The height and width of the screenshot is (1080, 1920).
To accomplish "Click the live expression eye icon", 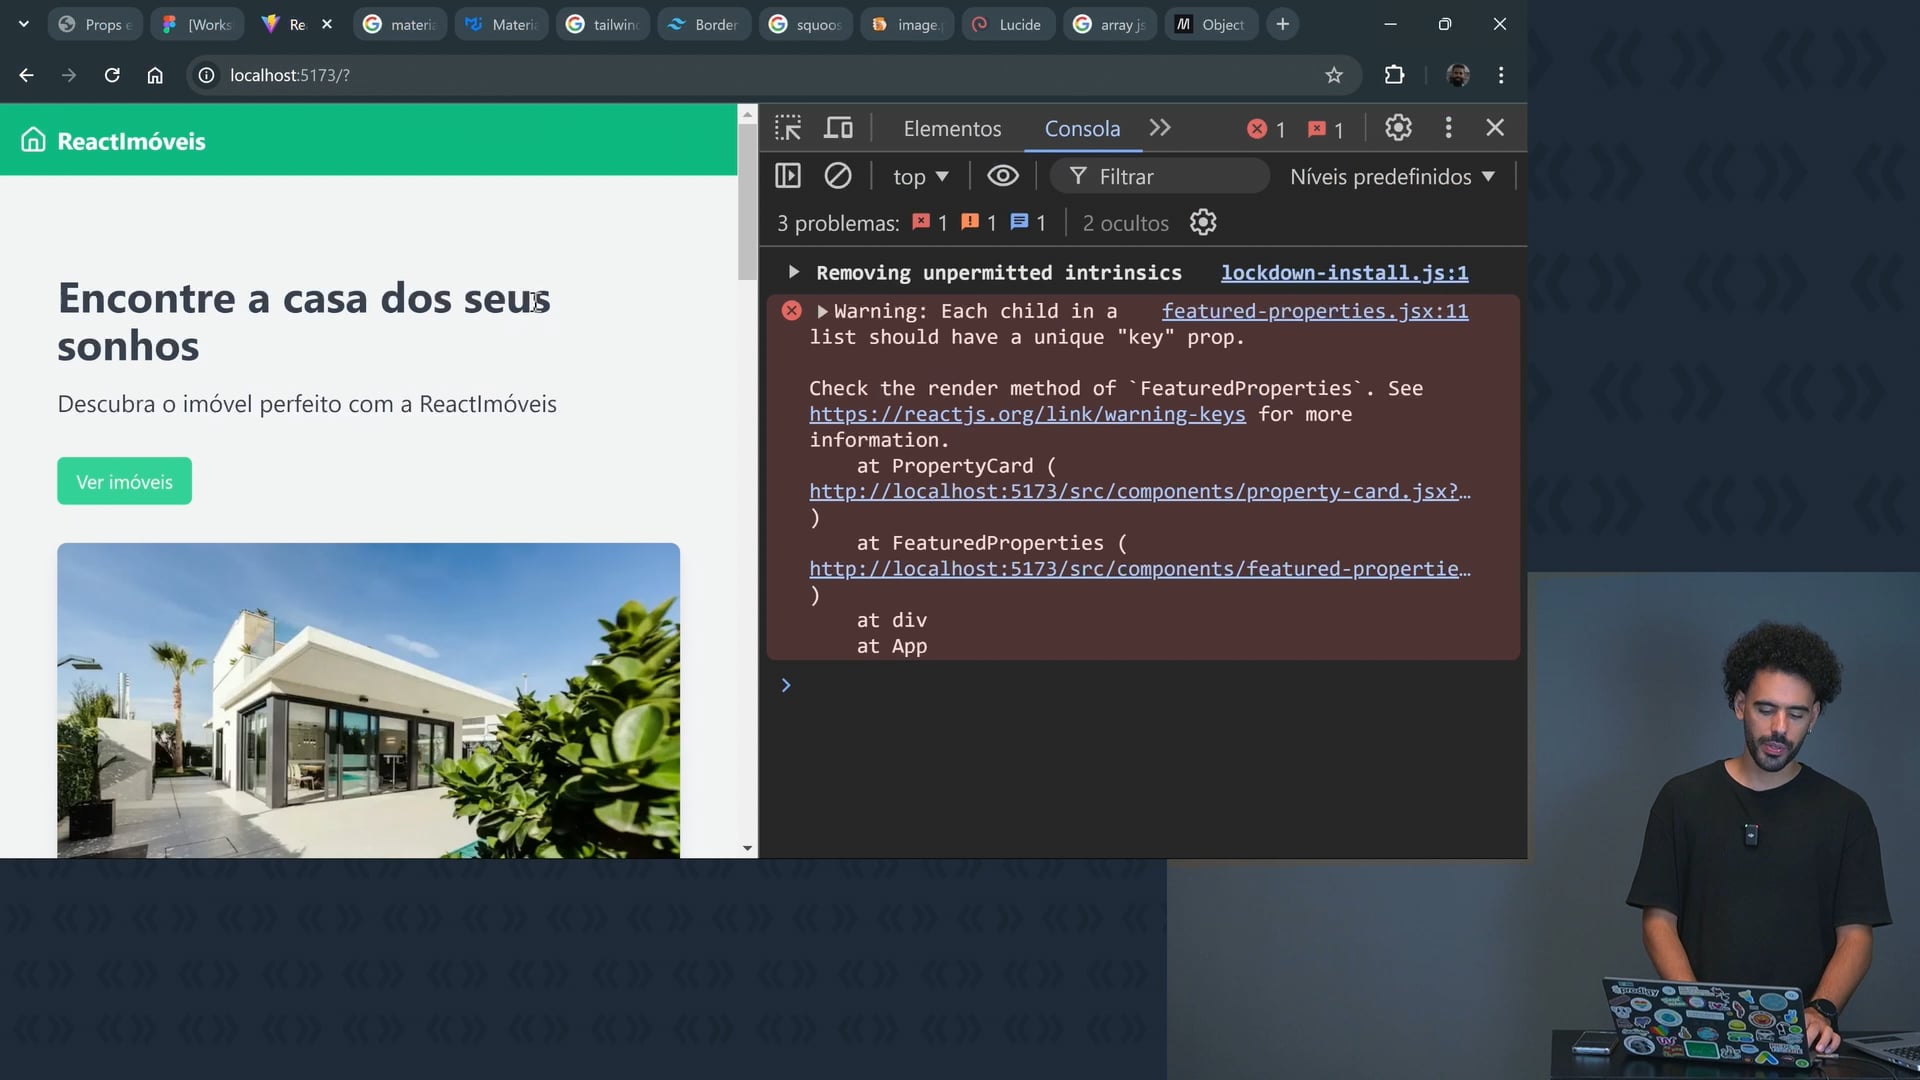I will [x=1003, y=177].
